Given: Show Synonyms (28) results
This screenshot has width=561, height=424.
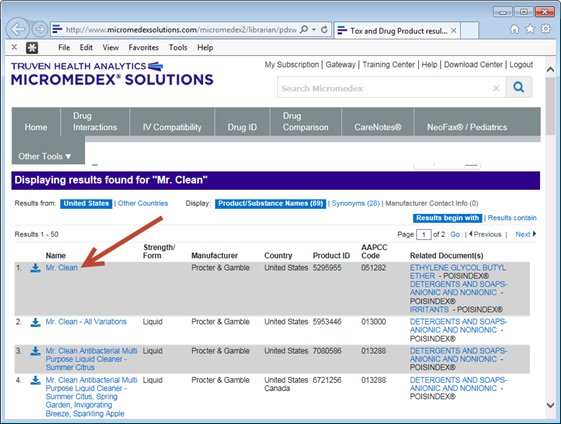Looking at the screenshot, I should (356, 203).
